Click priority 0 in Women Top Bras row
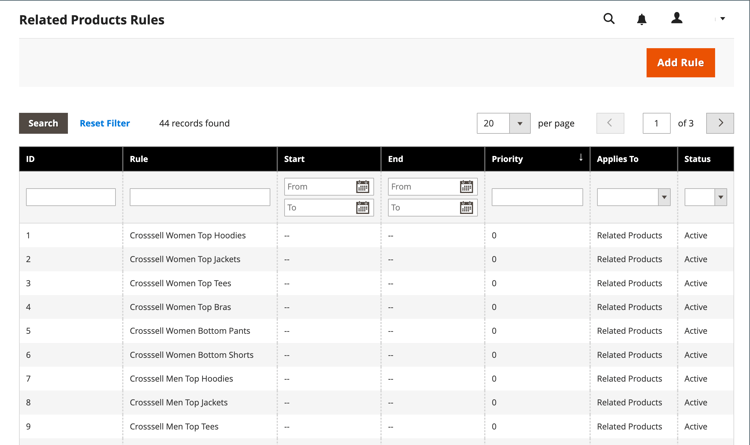This screenshot has height=445, width=750. [x=494, y=307]
